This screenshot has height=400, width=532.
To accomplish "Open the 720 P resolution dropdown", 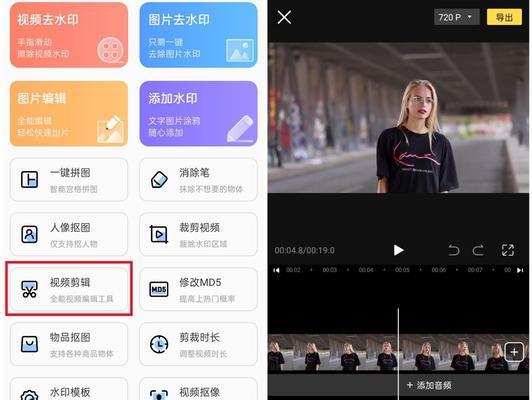I will (x=456, y=17).
